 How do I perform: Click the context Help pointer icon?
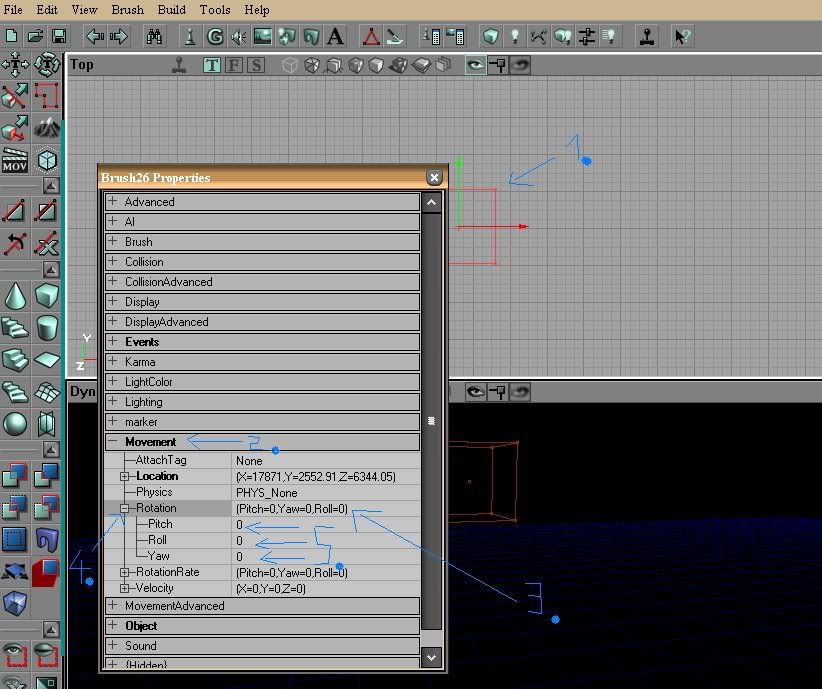(x=683, y=36)
